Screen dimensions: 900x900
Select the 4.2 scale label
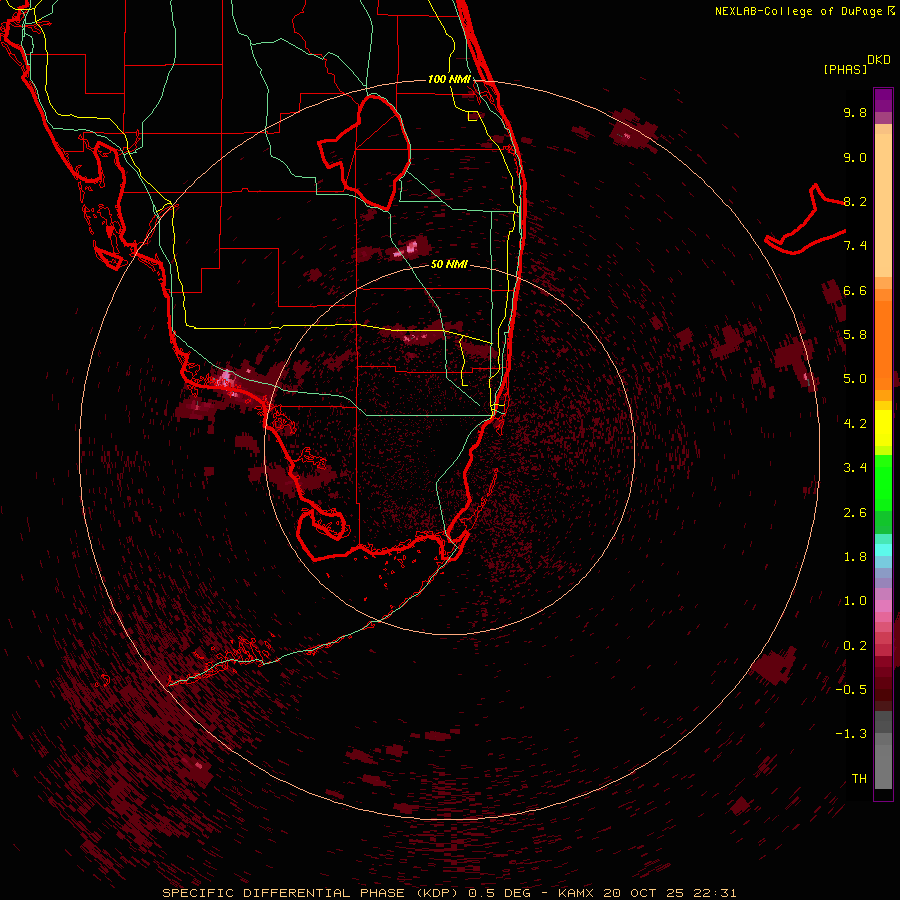coord(855,424)
